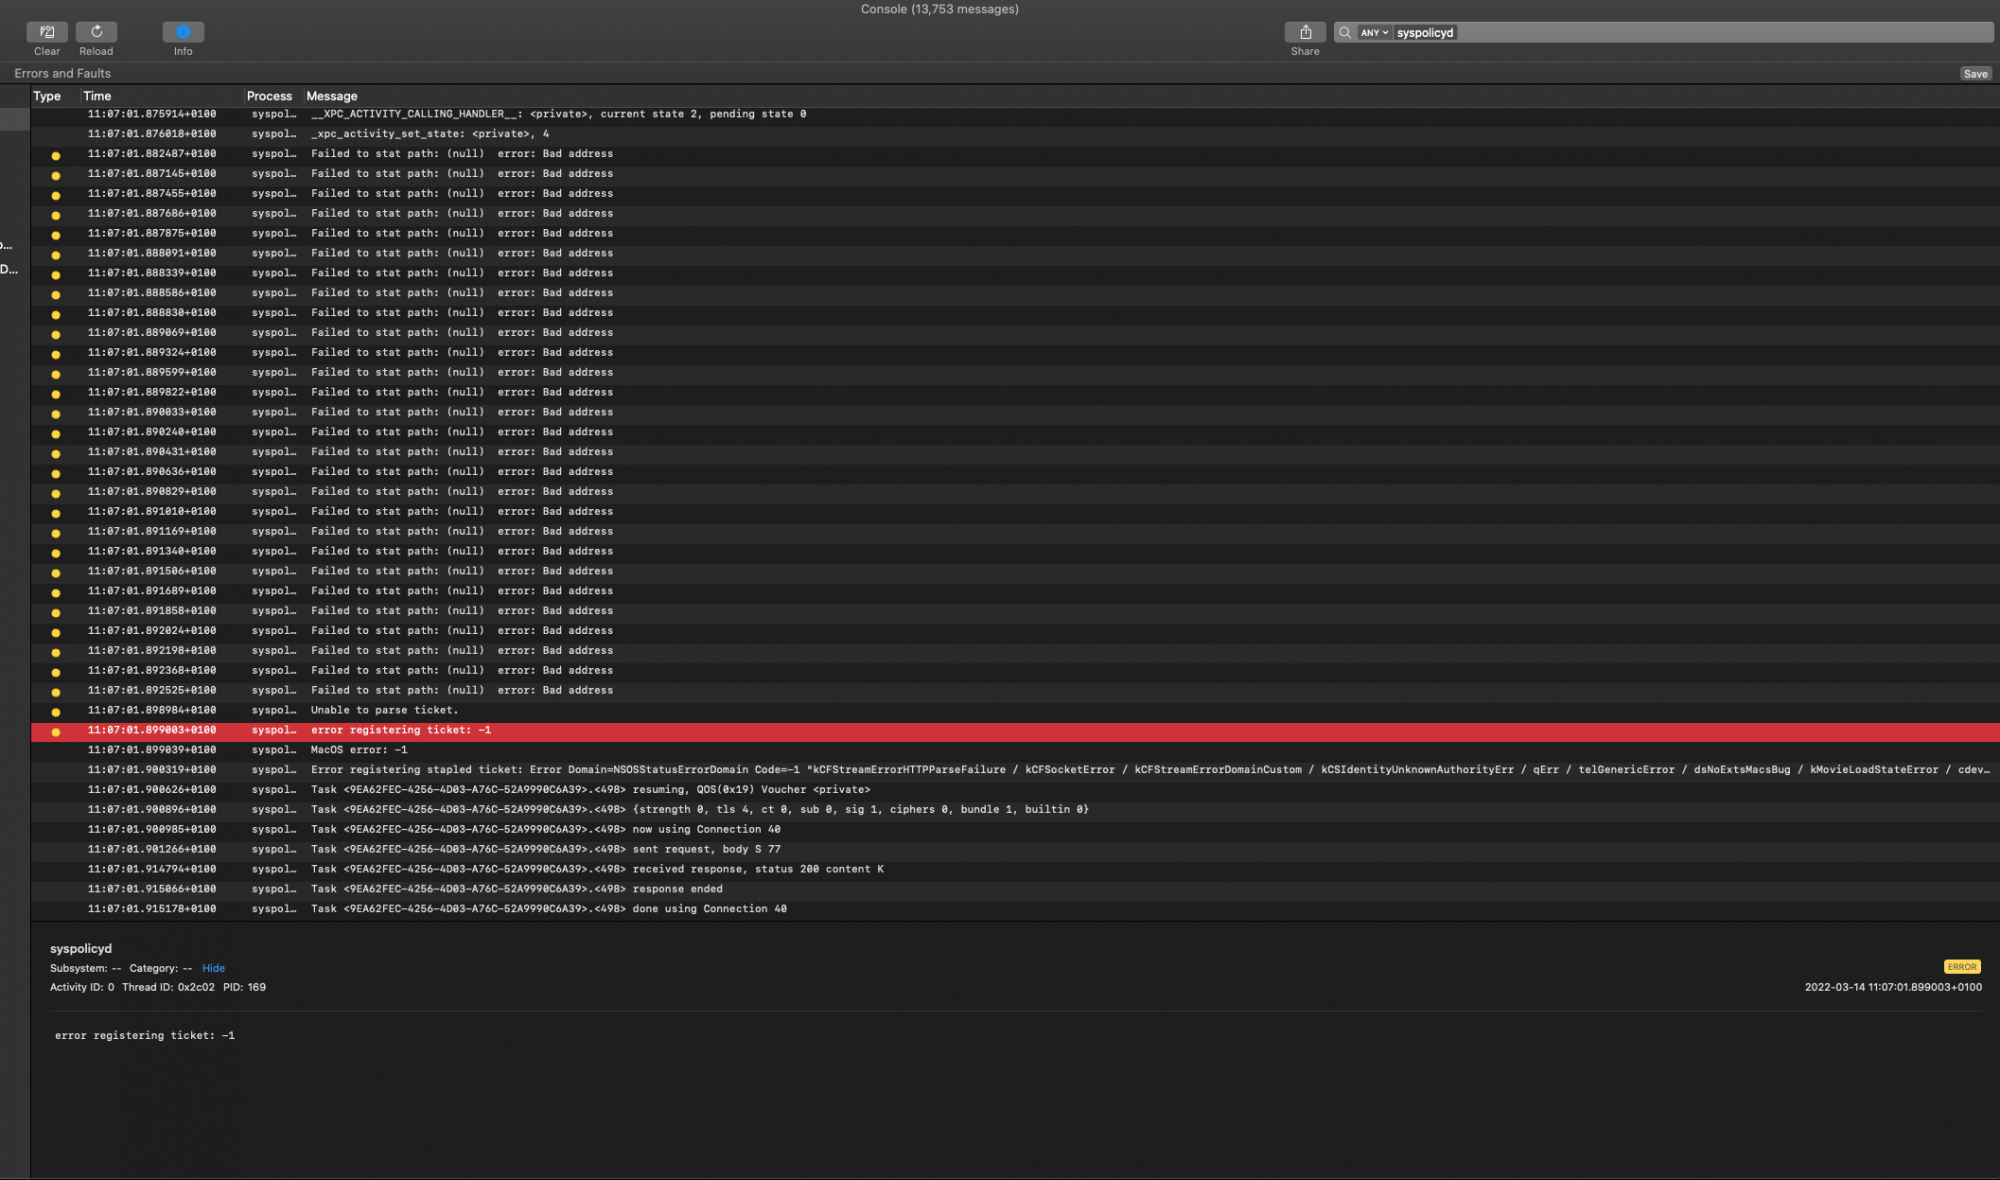The height and width of the screenshot is (1180, 2000).
Task: Click the Time column header
Action: pos(97,96)
